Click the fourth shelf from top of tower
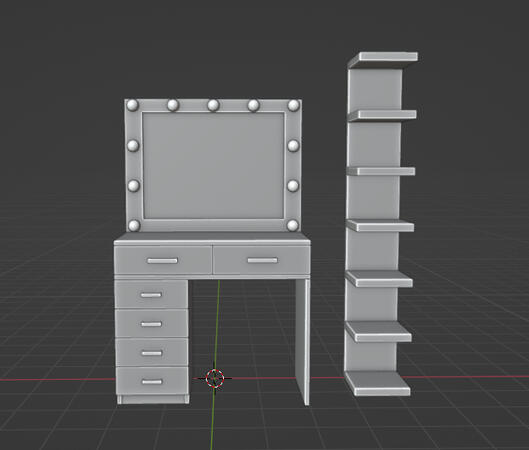 [380, 225]
